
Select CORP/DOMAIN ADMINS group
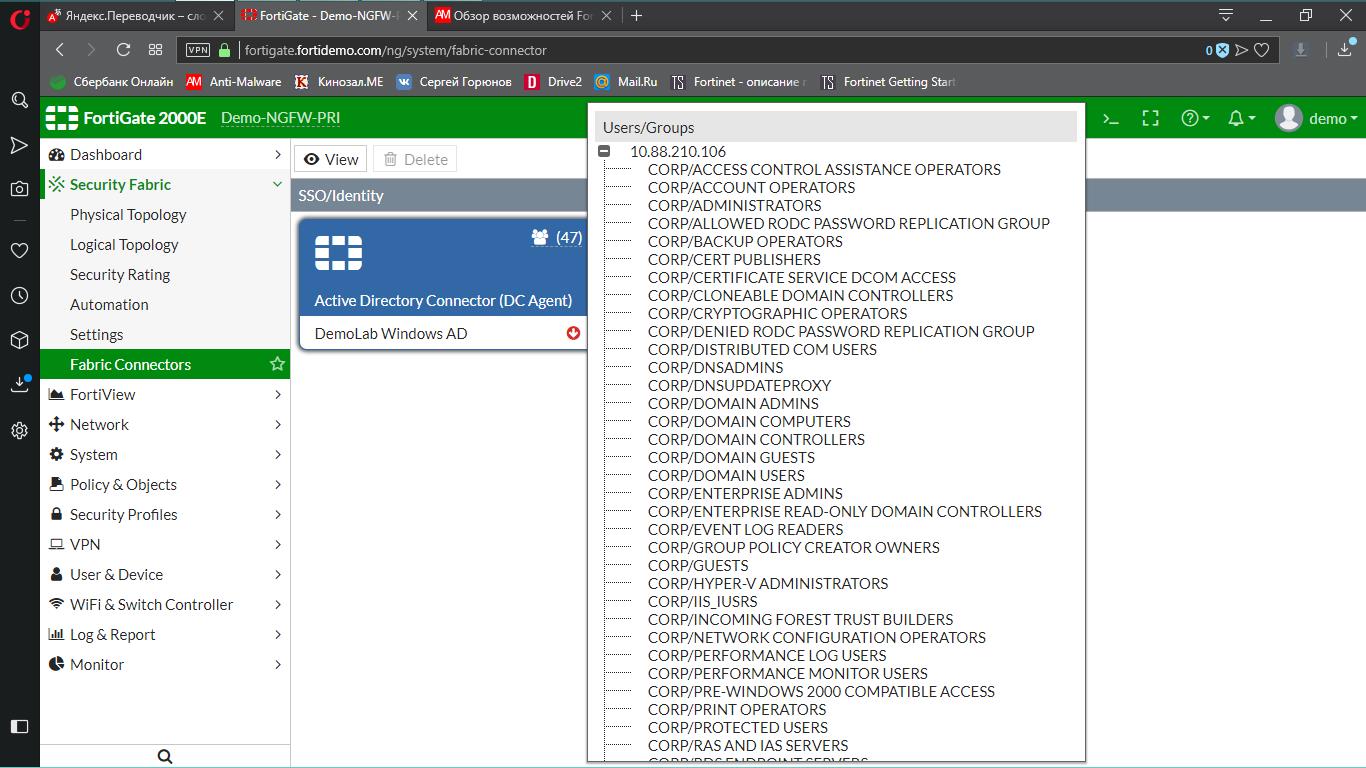733,403
